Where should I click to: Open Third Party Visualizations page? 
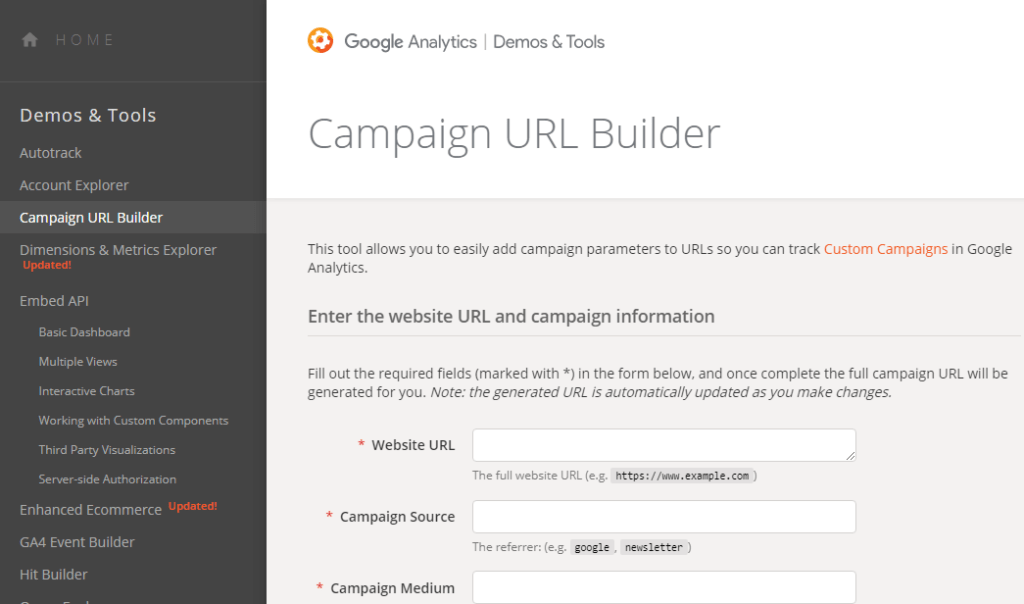click(107, 450)
